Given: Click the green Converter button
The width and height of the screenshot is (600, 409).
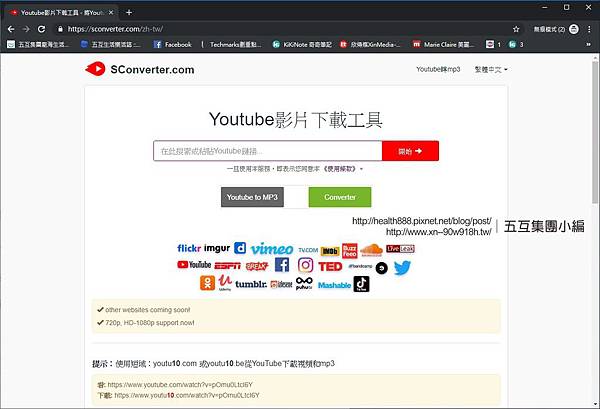Looking at the screenshot, I should click(x=340, y=197).
